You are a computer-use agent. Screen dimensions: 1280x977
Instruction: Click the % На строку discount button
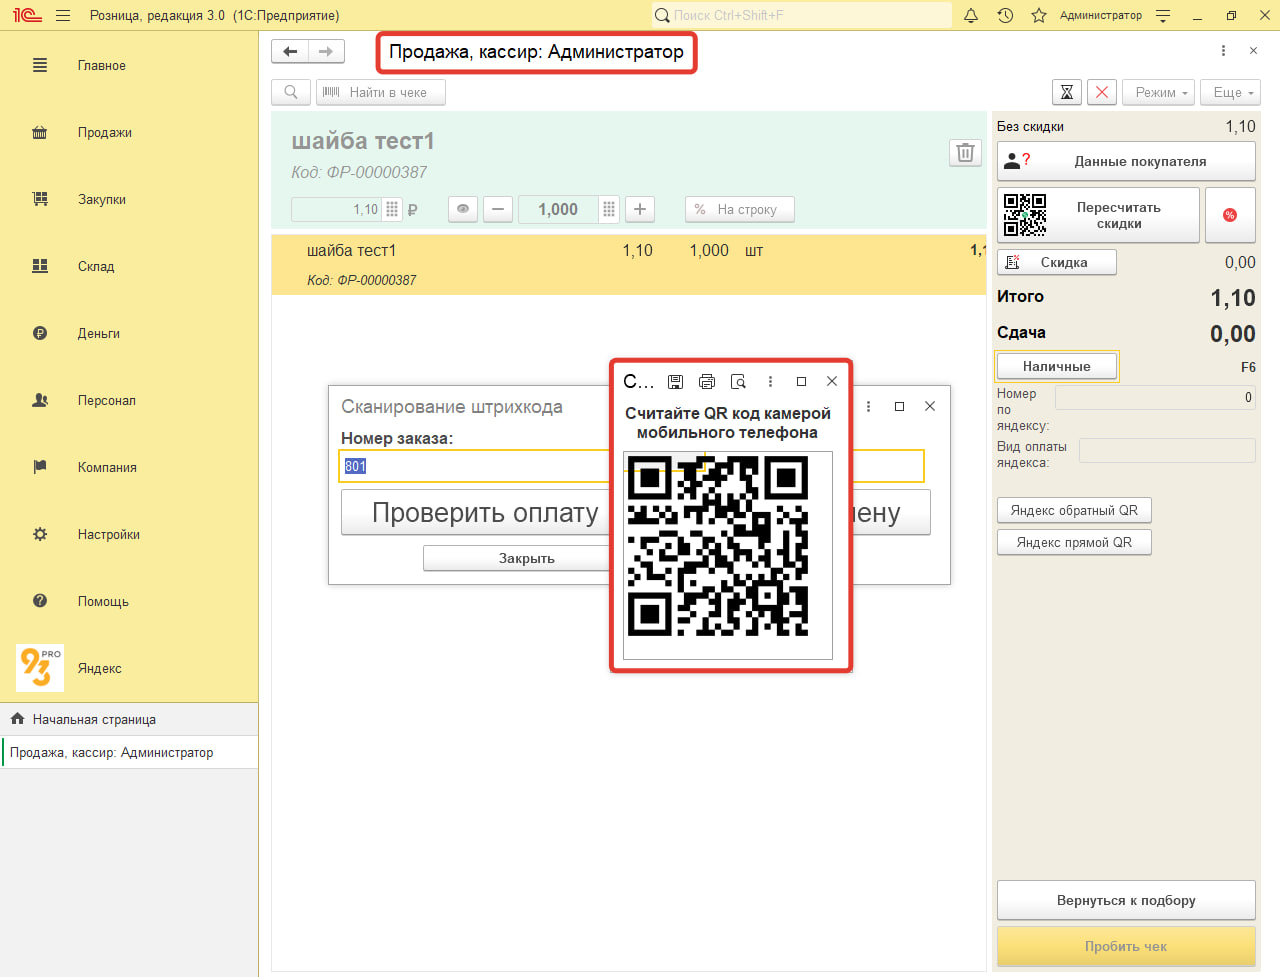(x=740, y=209)
